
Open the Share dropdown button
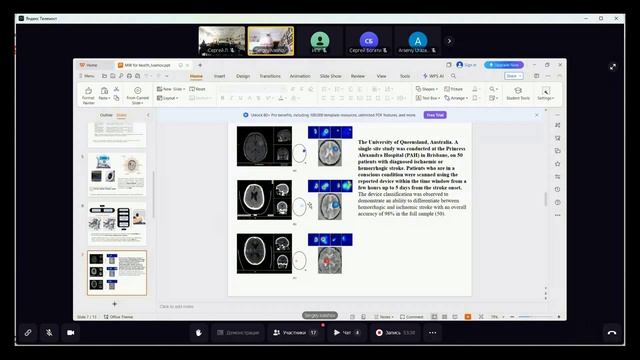(513, 76)
